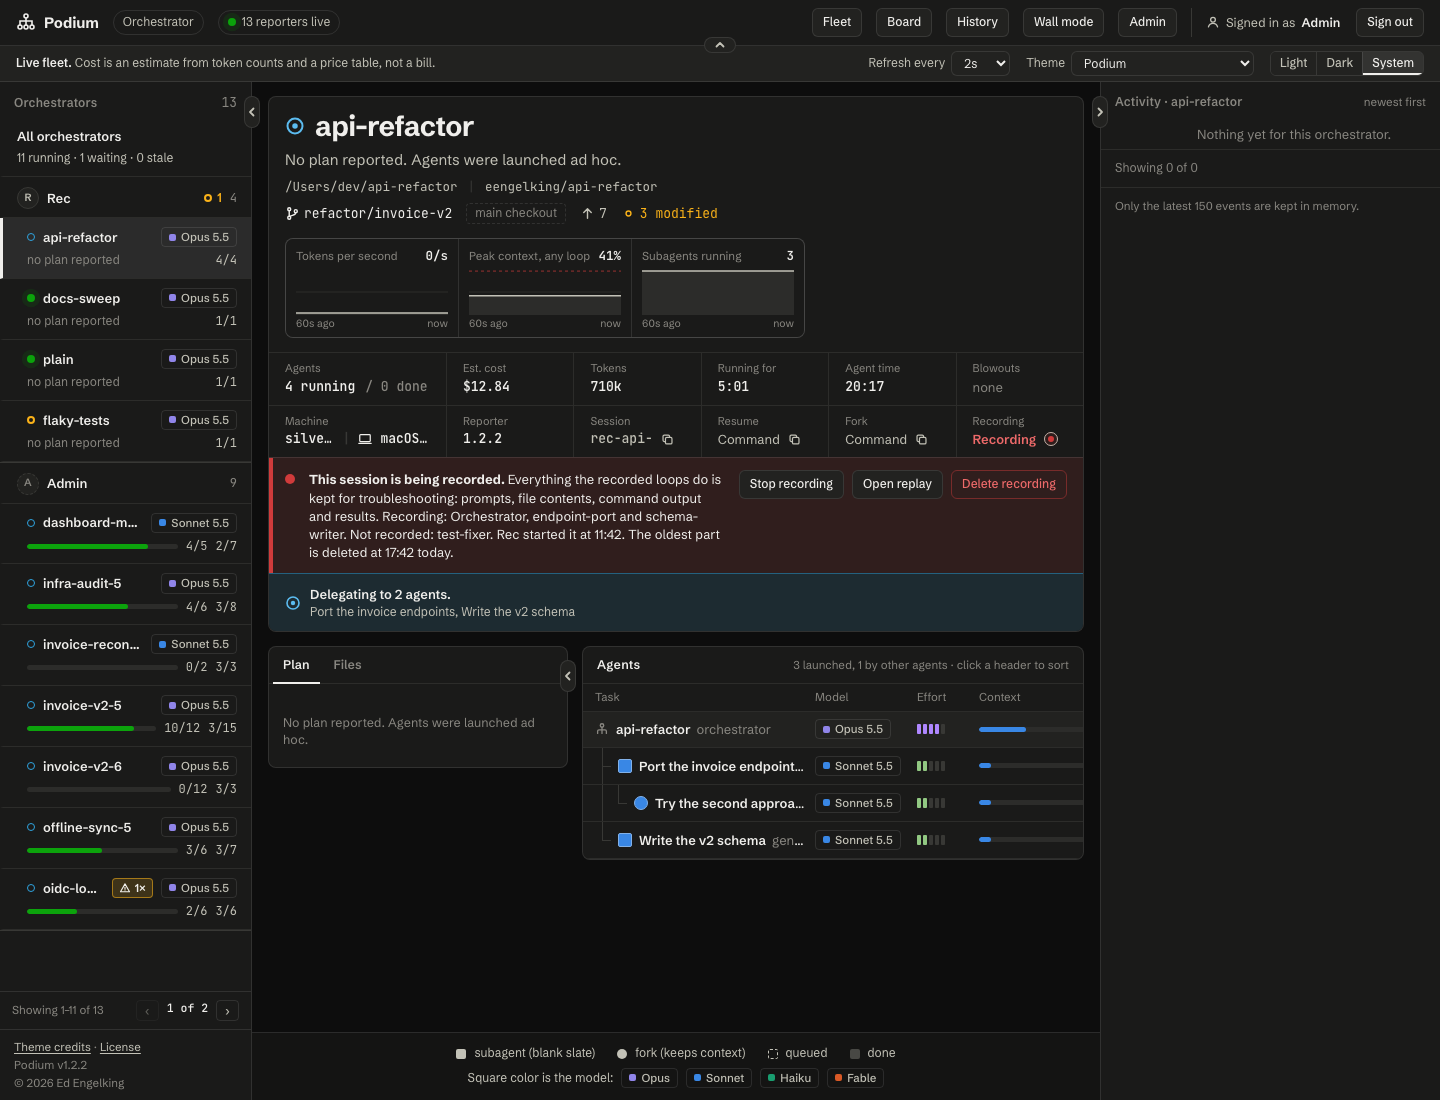Copy the Fork command
The image size is (1440, 1100).
922,439
